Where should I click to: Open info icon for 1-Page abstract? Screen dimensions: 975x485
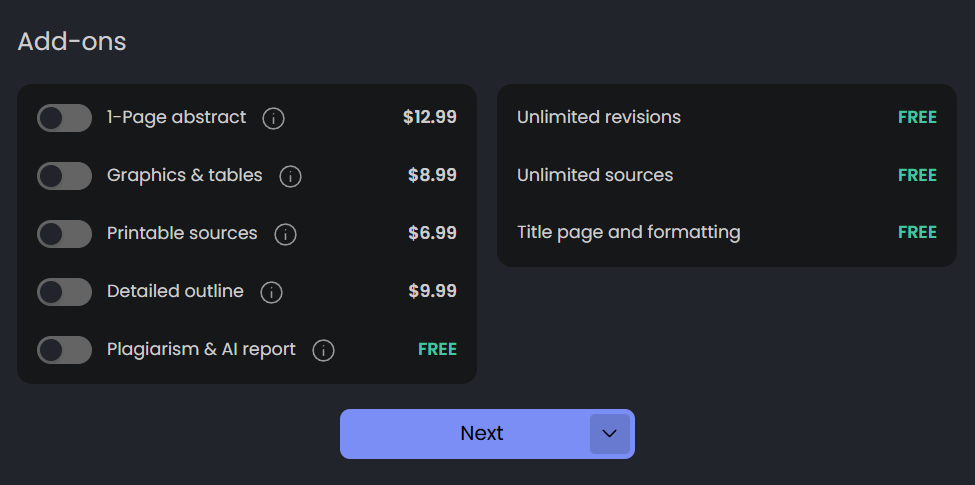point(273,118)
